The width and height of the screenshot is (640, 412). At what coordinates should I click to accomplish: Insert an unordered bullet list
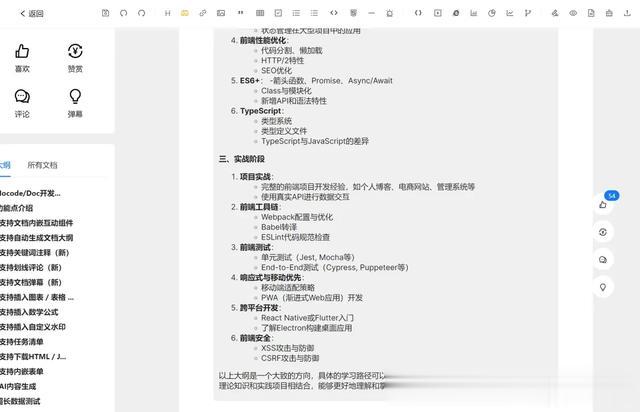[x=314, y=13]
